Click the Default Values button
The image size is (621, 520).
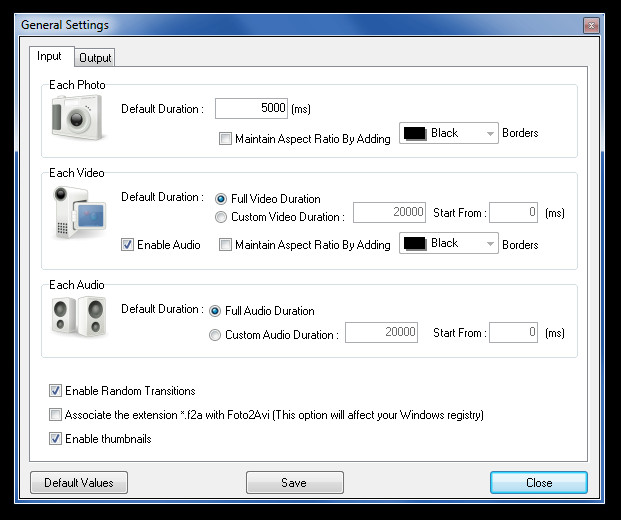(x=79, y=482)
